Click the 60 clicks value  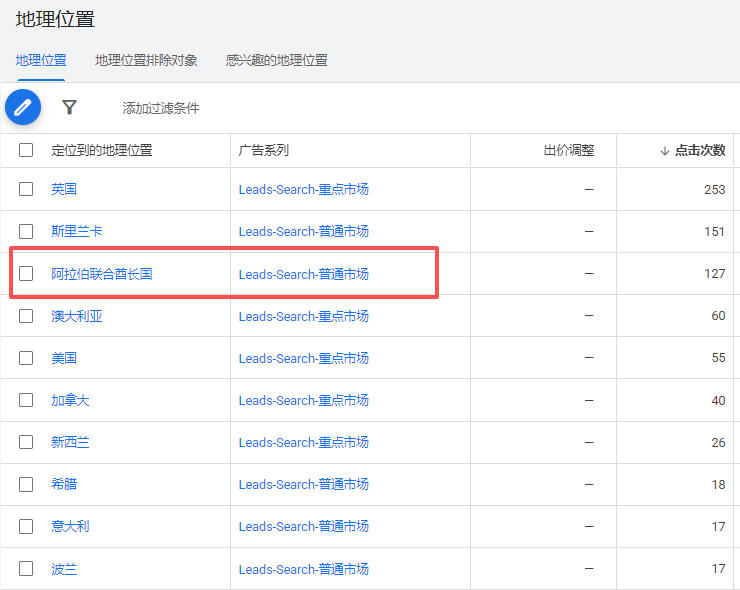point(718,315)
